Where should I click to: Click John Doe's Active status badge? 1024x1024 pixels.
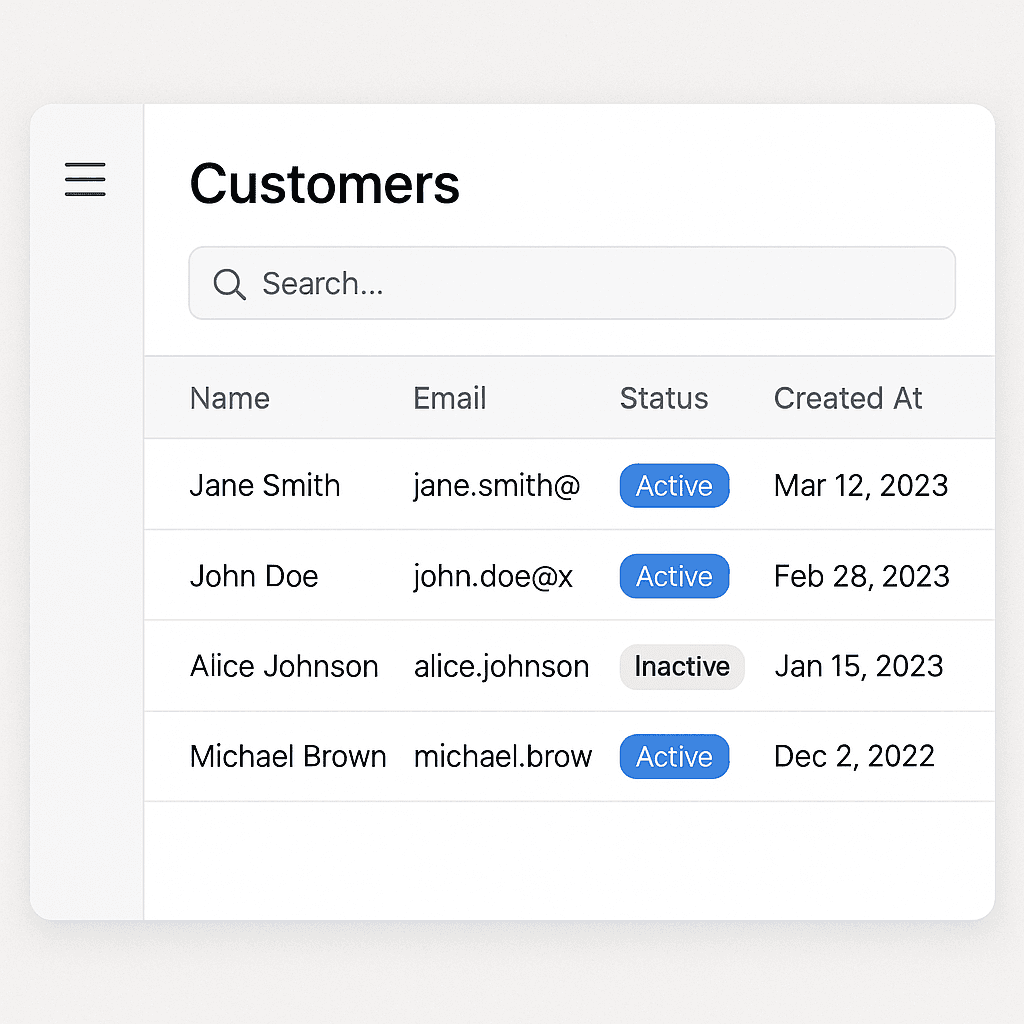click(x=674, y=576)
